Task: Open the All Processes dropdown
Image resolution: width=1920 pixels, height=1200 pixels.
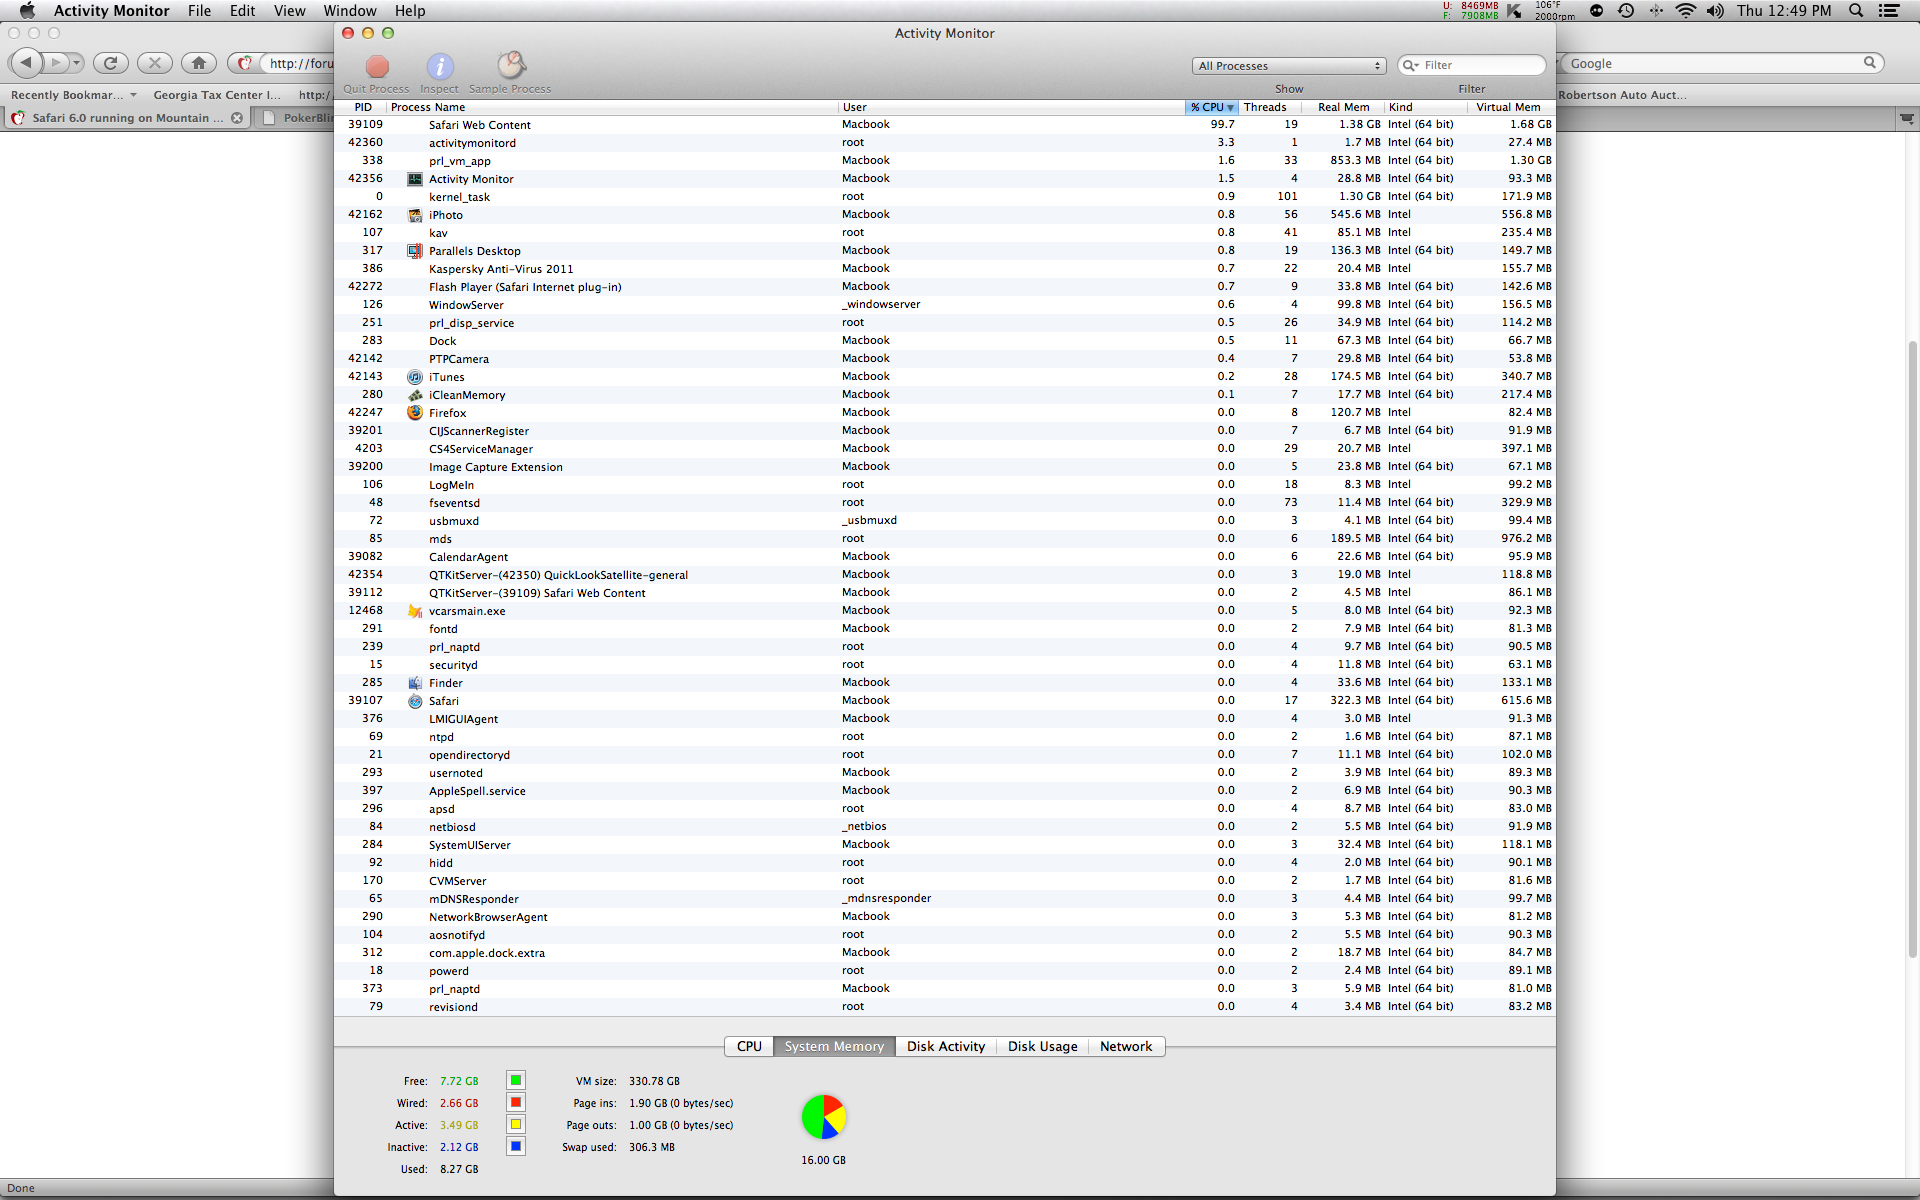Action: pos(1289,66)
